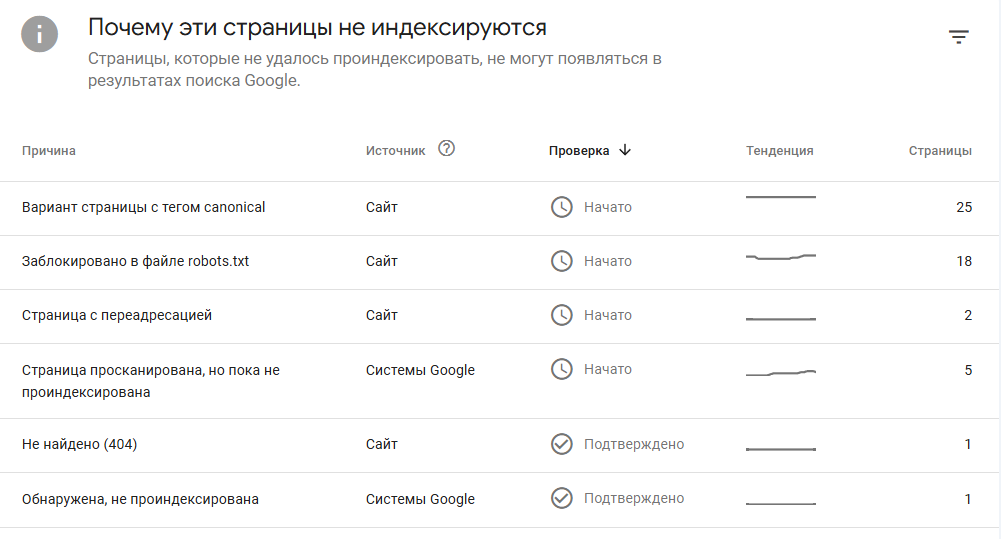
Task: Open the filter rows icon
Action: [958, 38]
